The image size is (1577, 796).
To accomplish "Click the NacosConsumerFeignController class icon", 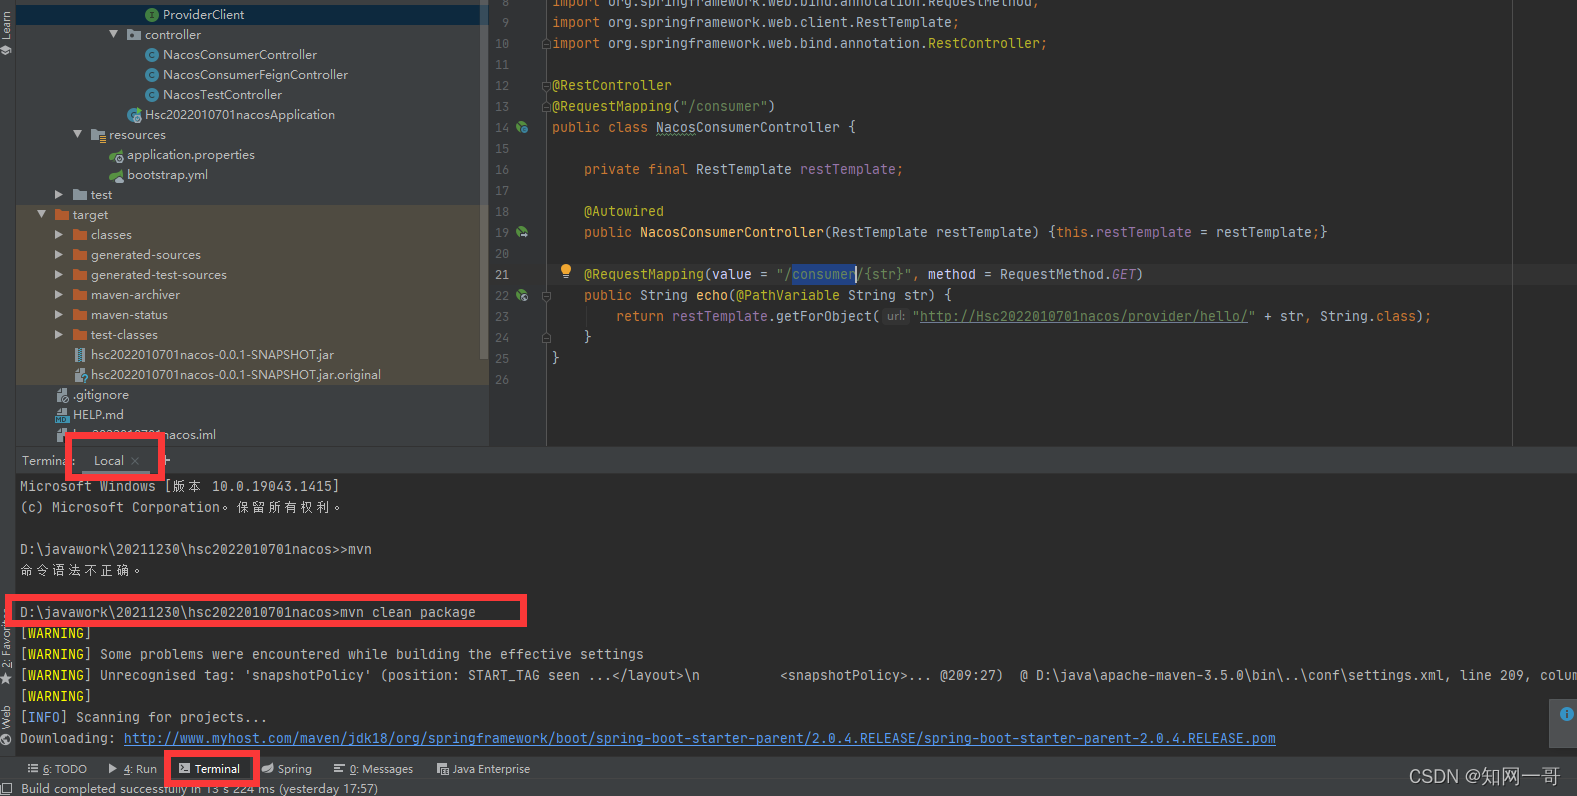I will pos(152,75).
